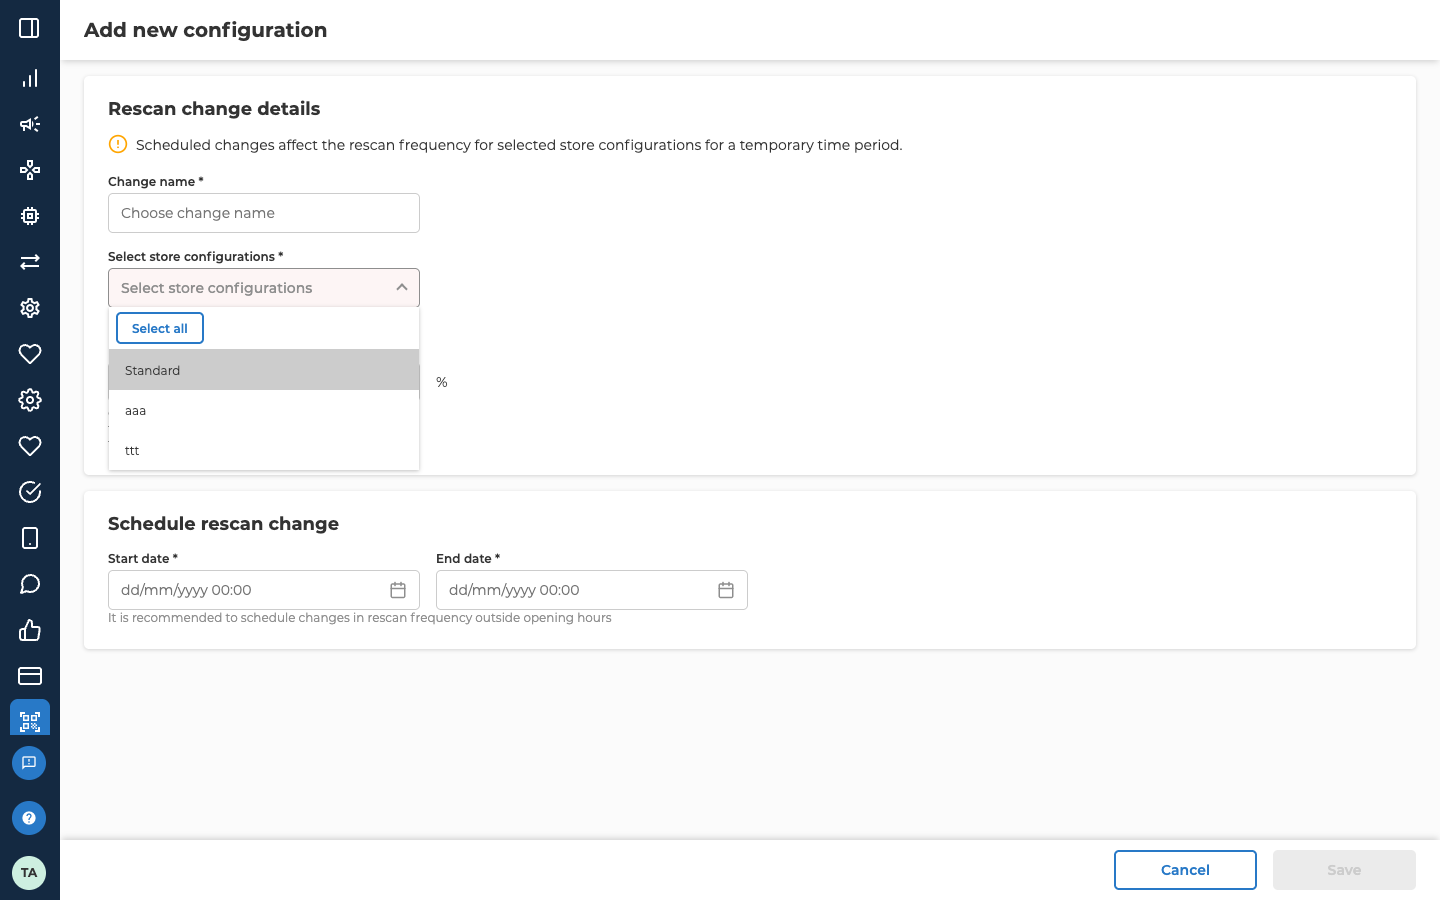
Task: Toggle the sidebar panel icon
Action: point(30,28)
